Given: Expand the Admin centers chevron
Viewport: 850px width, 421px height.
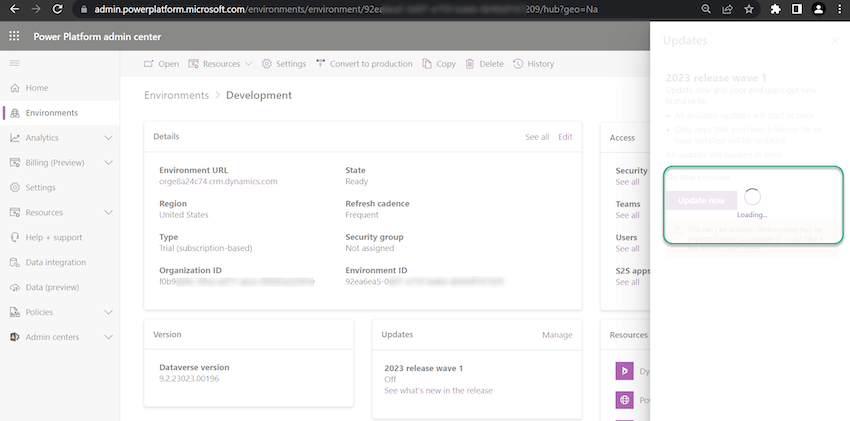Looking at the screenshot, I should [x=108, y=337].
